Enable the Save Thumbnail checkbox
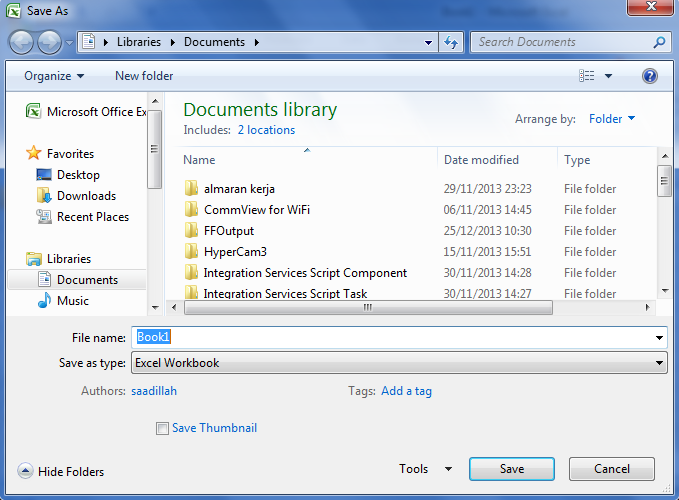 (162, 429)
